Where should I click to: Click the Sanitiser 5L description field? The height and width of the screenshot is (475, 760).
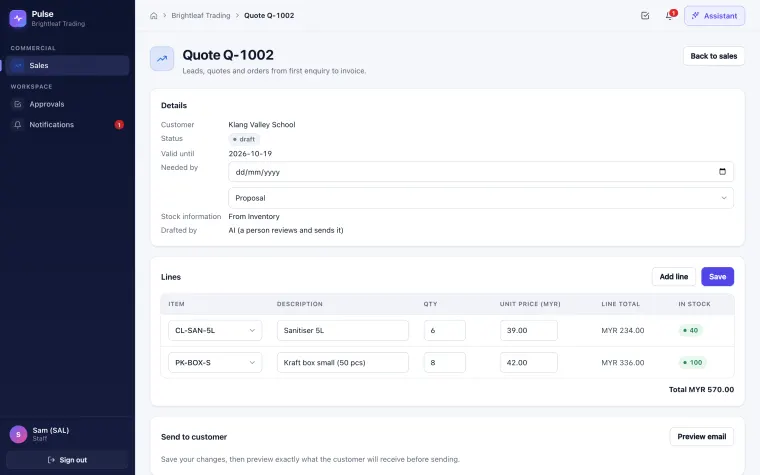coord(343,331)
